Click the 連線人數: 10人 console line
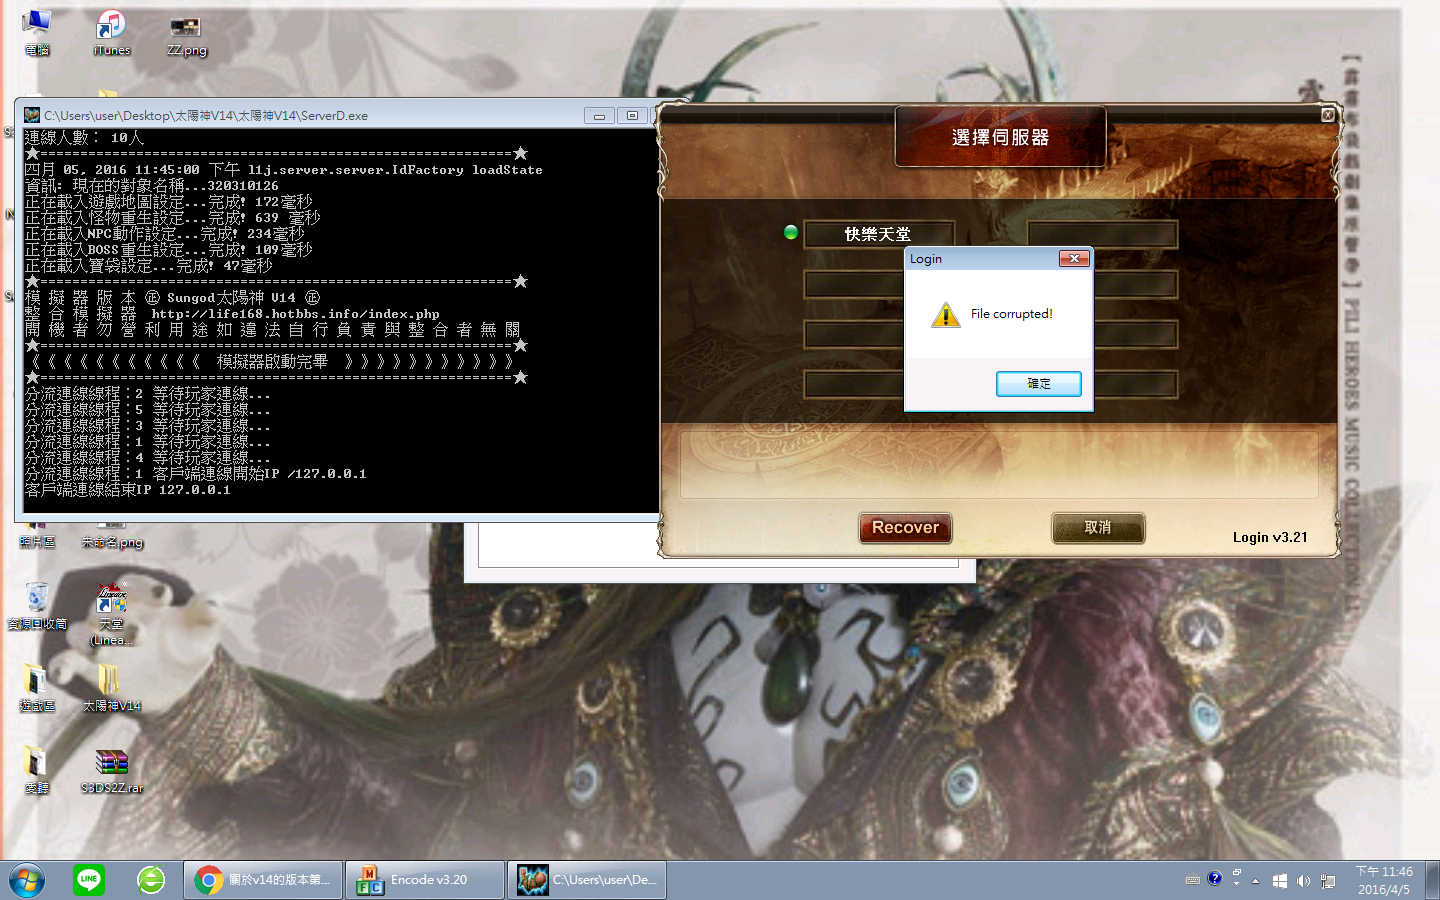 [x=84, y=138]
